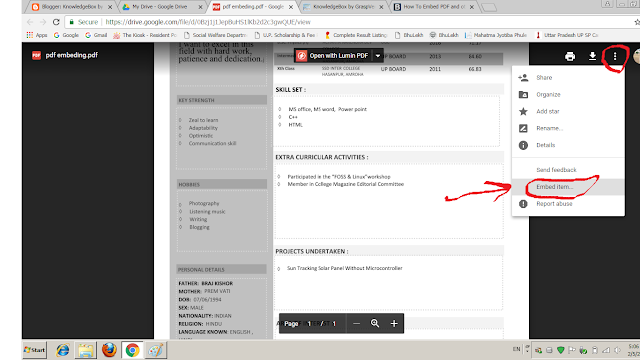Screen dimensions: 640x360
Task: Click the Secure padlock indicator
Action: [x=83, y=22]
